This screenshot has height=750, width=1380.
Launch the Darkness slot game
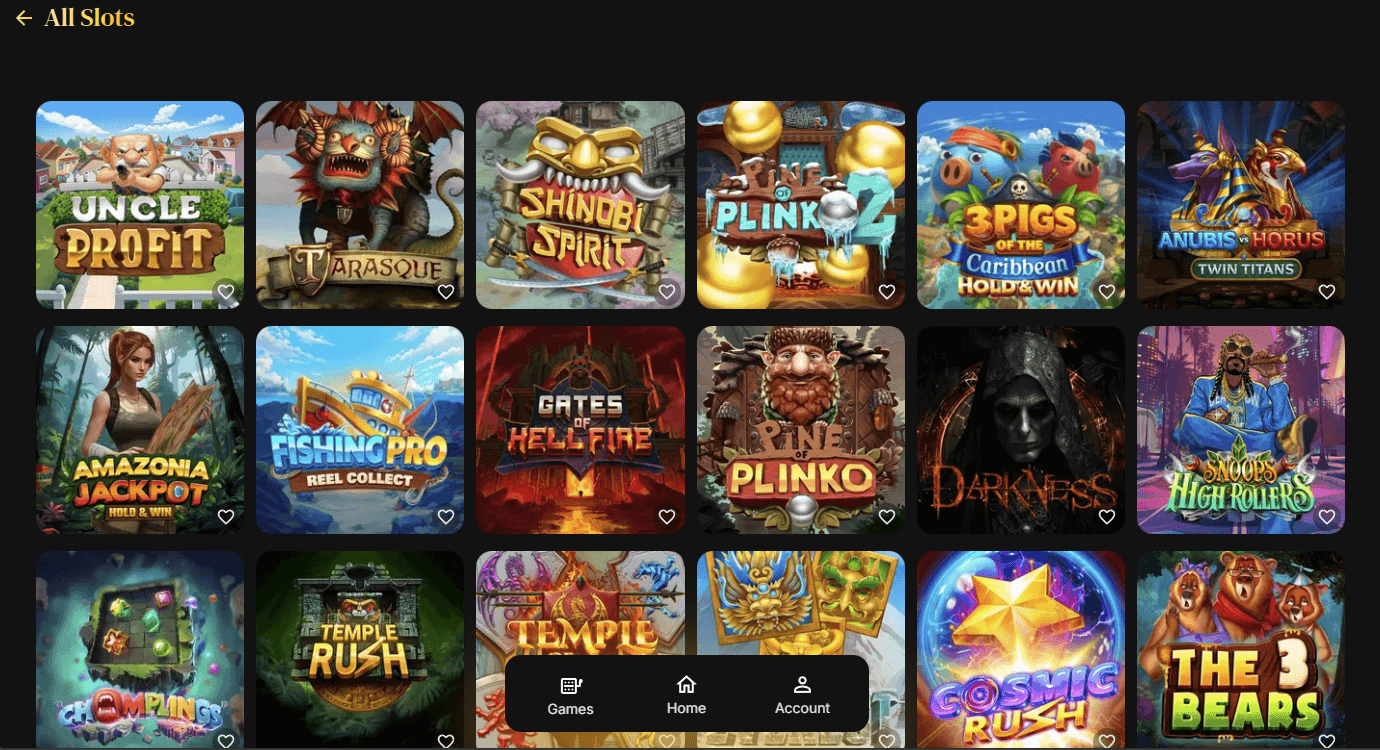pyautogui.click(x=1021, y=430)
